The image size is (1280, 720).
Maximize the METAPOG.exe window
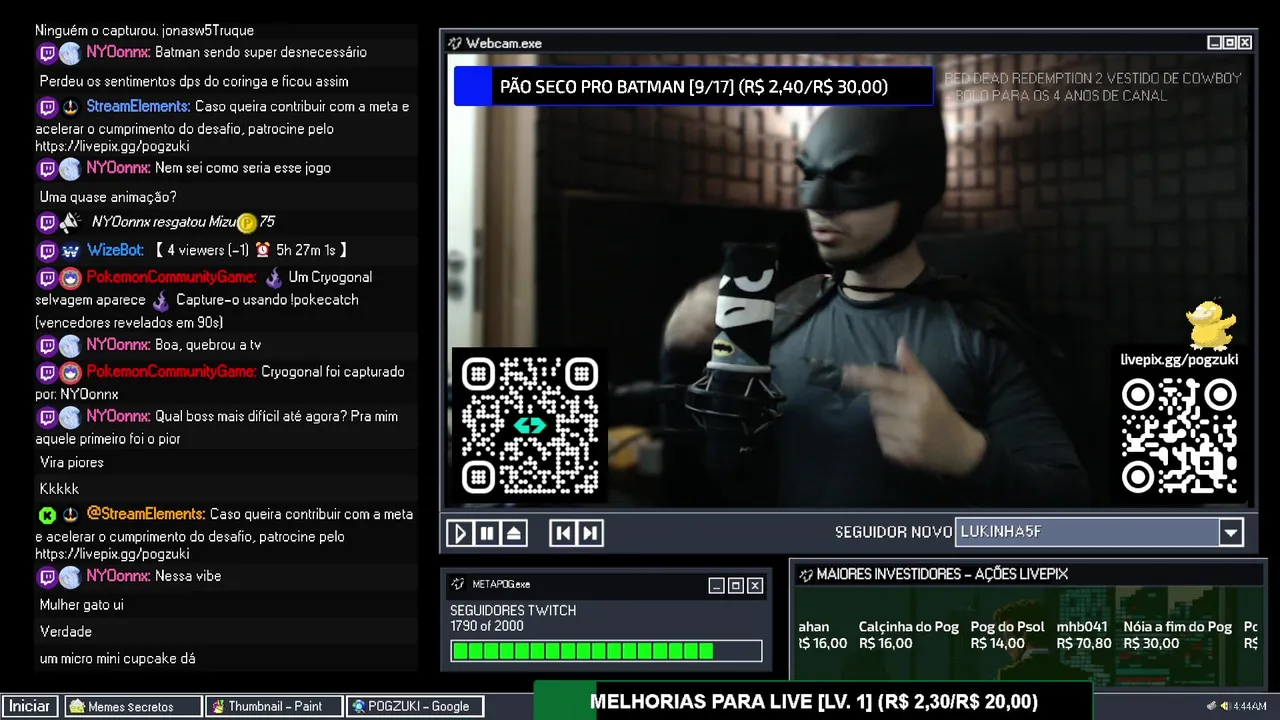735,585
